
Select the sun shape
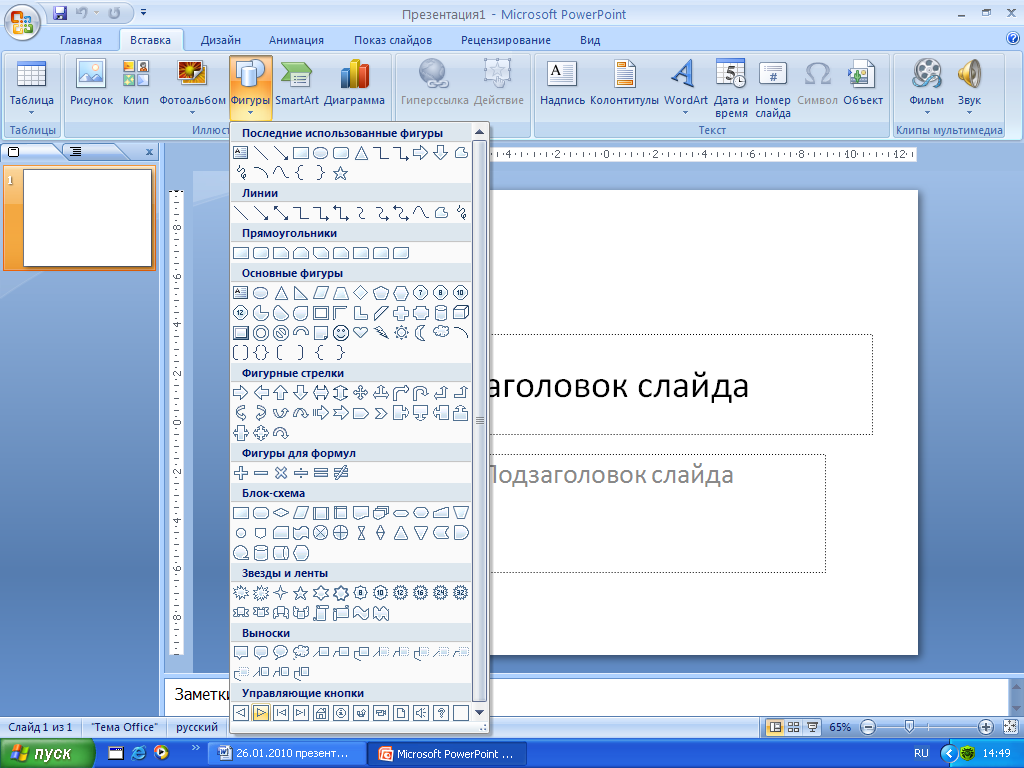point(401,332)
